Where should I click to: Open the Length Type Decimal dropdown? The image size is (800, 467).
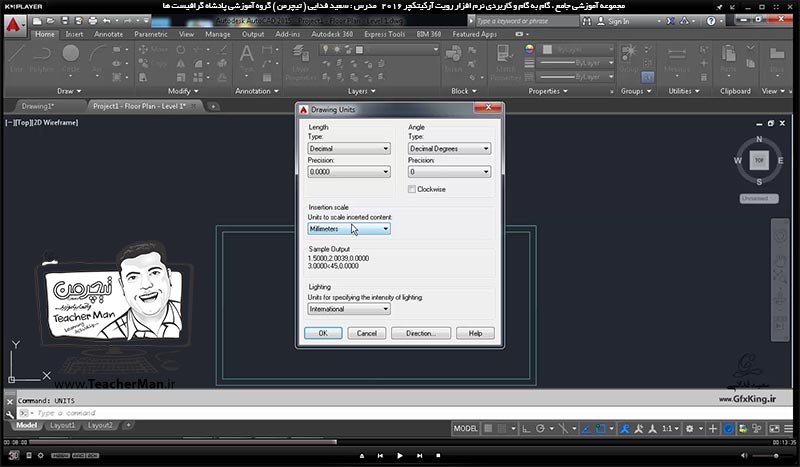[349, 149]
